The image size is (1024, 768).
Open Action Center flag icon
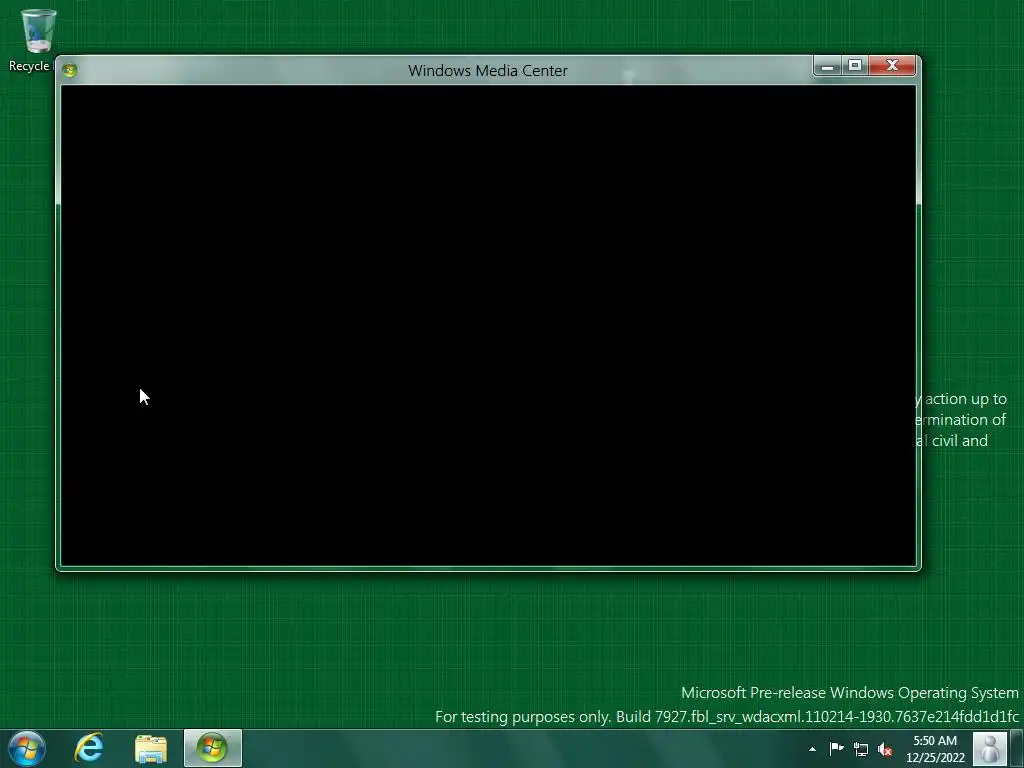point(837,749)
